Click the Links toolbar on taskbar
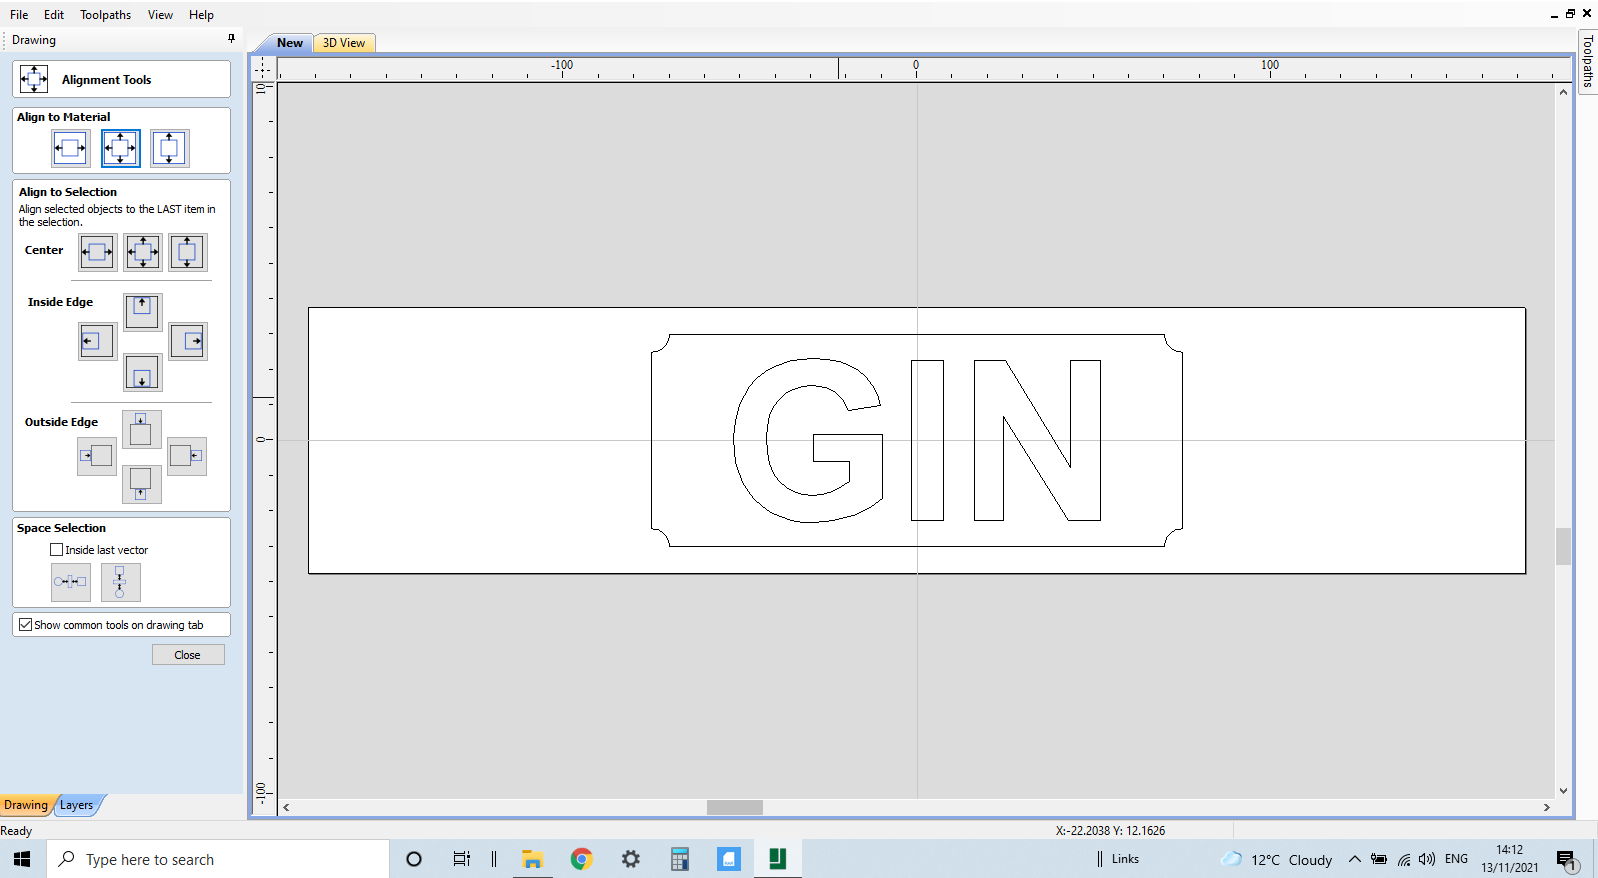Image resolution: width=1598 pixels, height=878 pixels. 1125,859
